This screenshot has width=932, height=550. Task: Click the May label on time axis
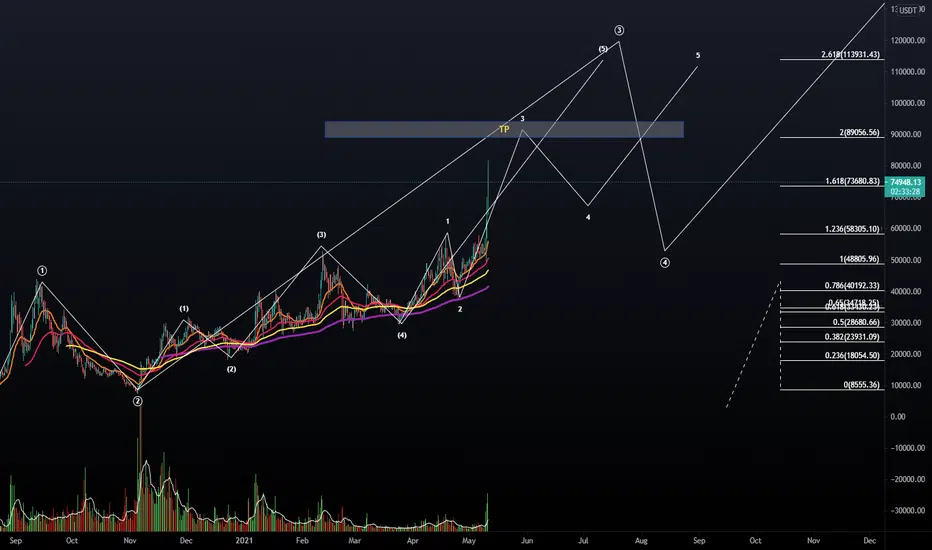point(469,540)
